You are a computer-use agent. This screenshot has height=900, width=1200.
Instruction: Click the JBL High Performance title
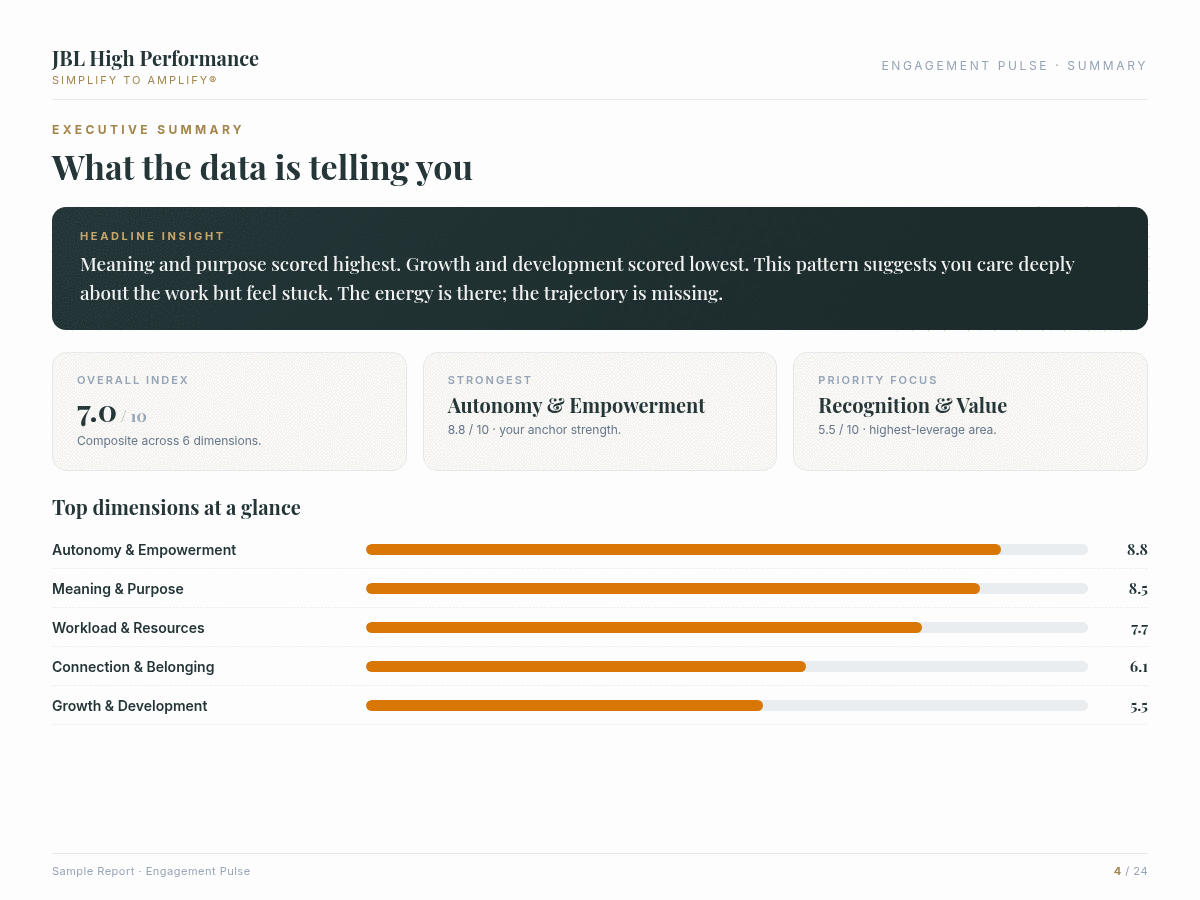(x=155, y=59)
